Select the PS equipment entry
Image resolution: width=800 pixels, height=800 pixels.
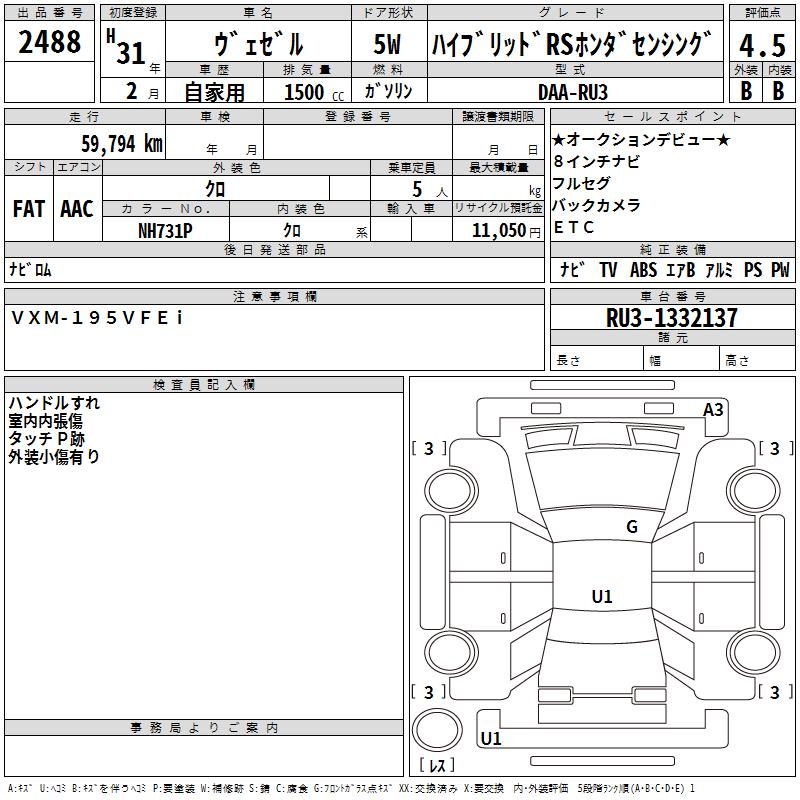[x=753, y=269]
